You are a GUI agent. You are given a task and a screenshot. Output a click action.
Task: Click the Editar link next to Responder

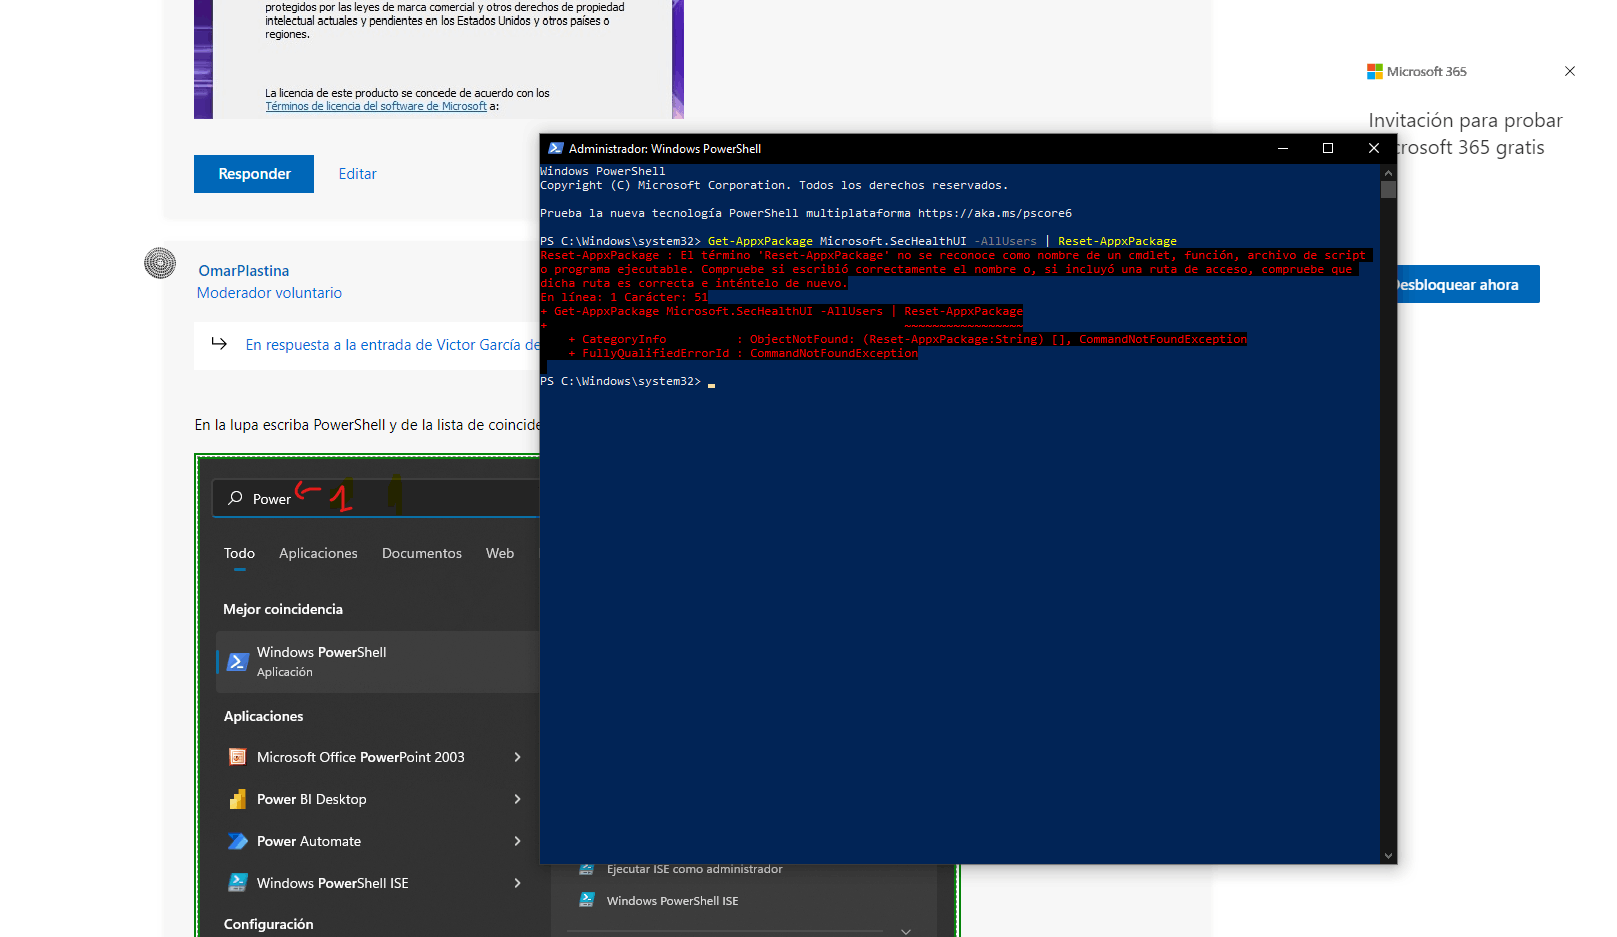(357, 174)
